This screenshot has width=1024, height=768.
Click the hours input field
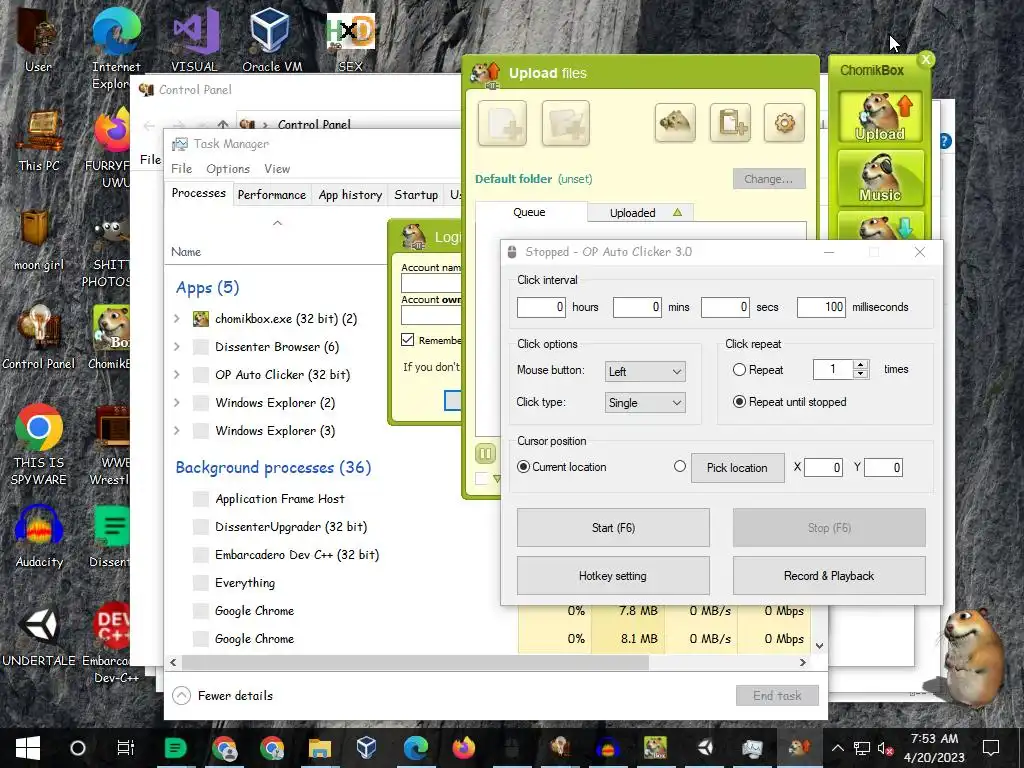point(541,307)
